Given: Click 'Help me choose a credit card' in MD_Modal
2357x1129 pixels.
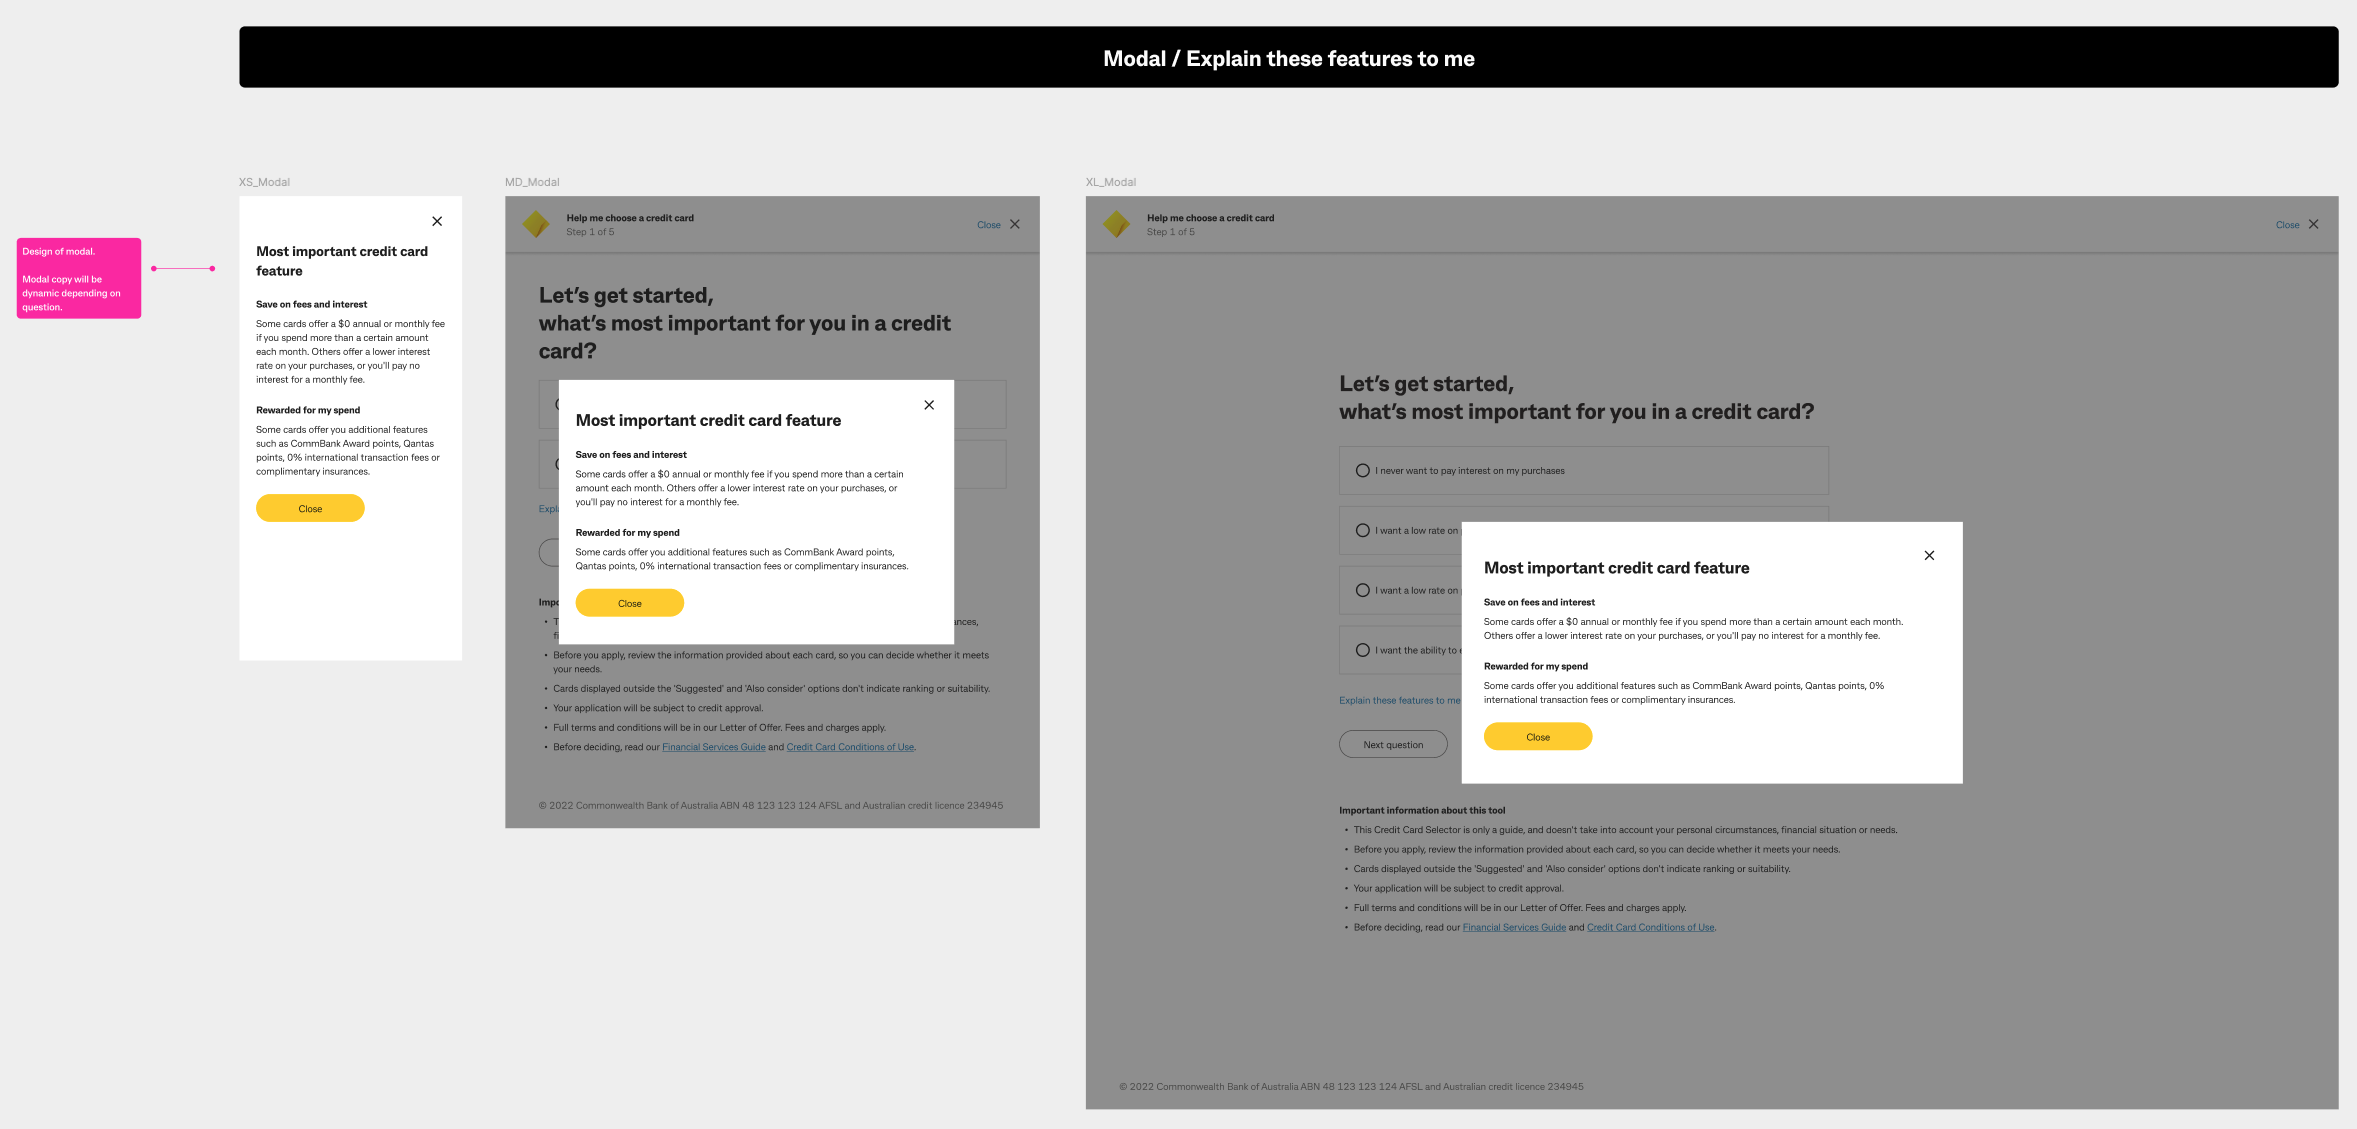Looking at the screenshot, I should [630, 218].
